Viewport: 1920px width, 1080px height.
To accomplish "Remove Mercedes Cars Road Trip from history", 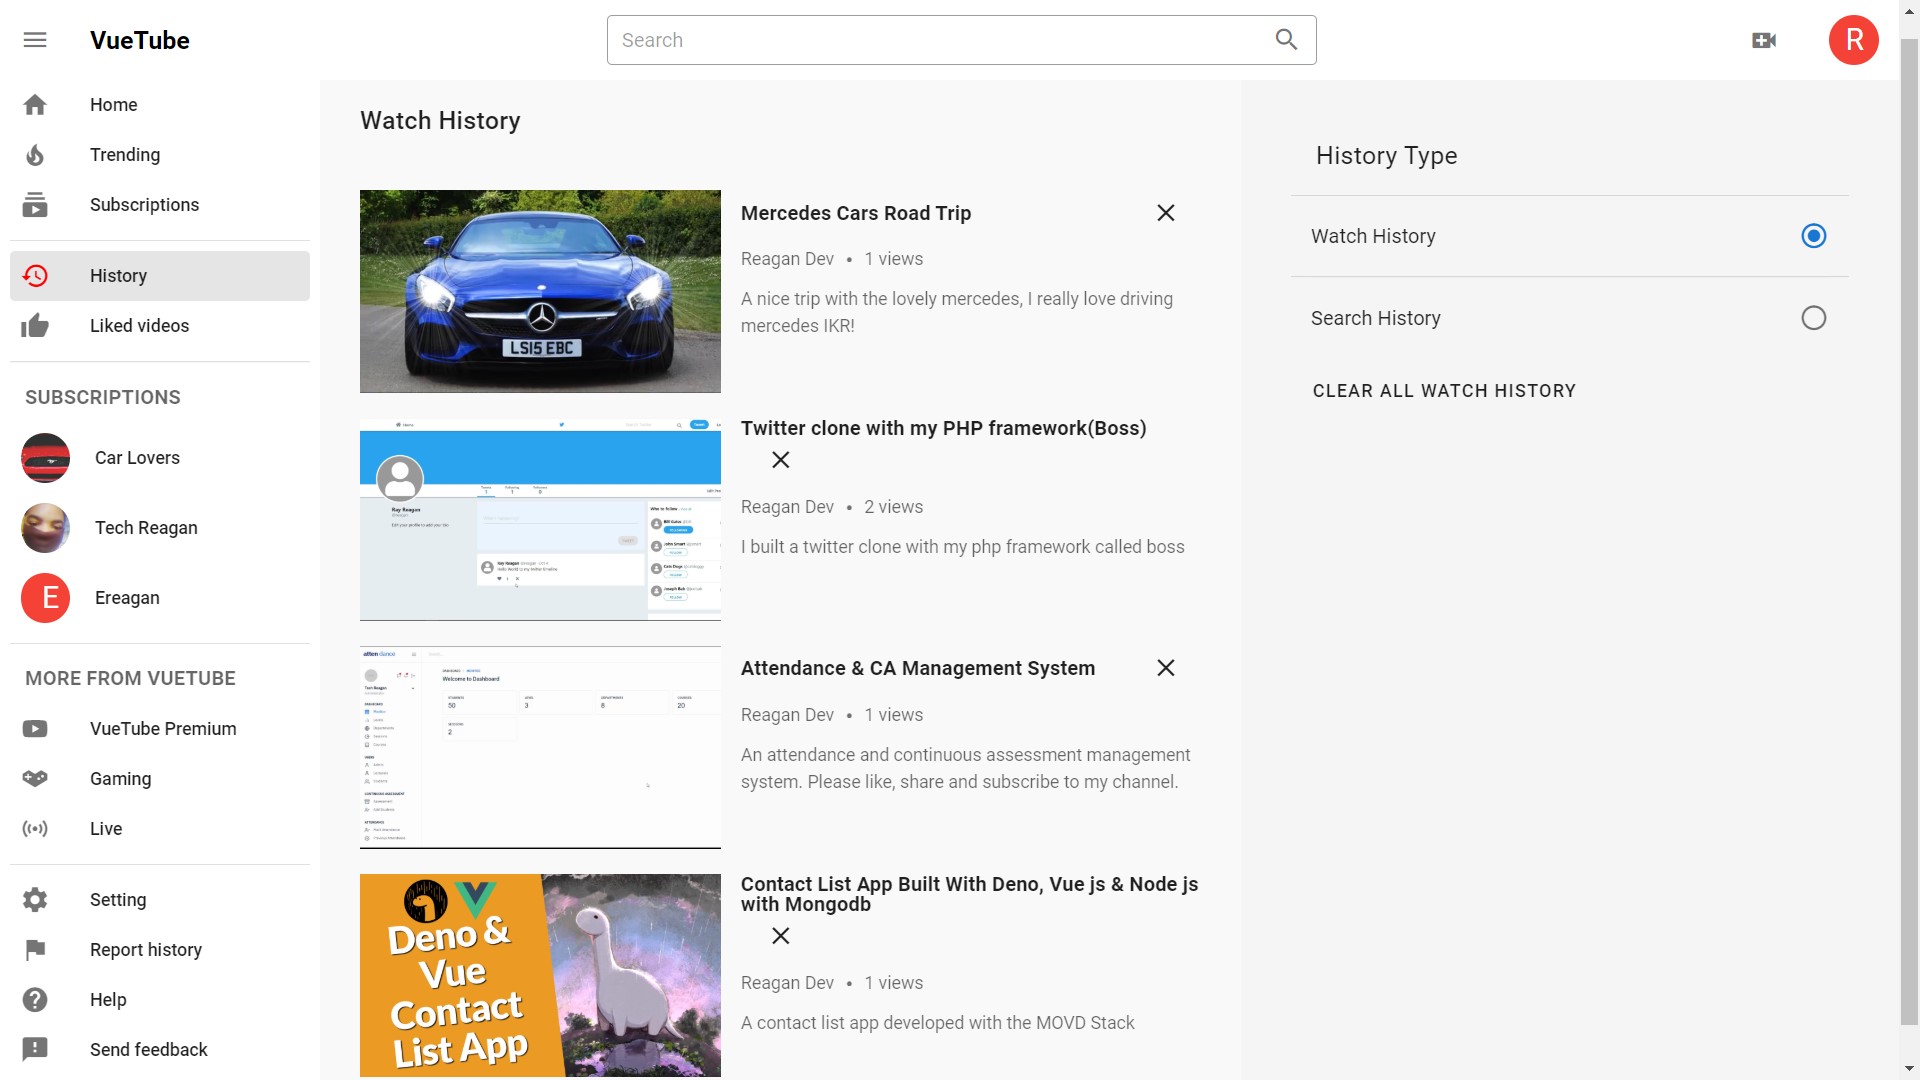I will pos(1165,213).
